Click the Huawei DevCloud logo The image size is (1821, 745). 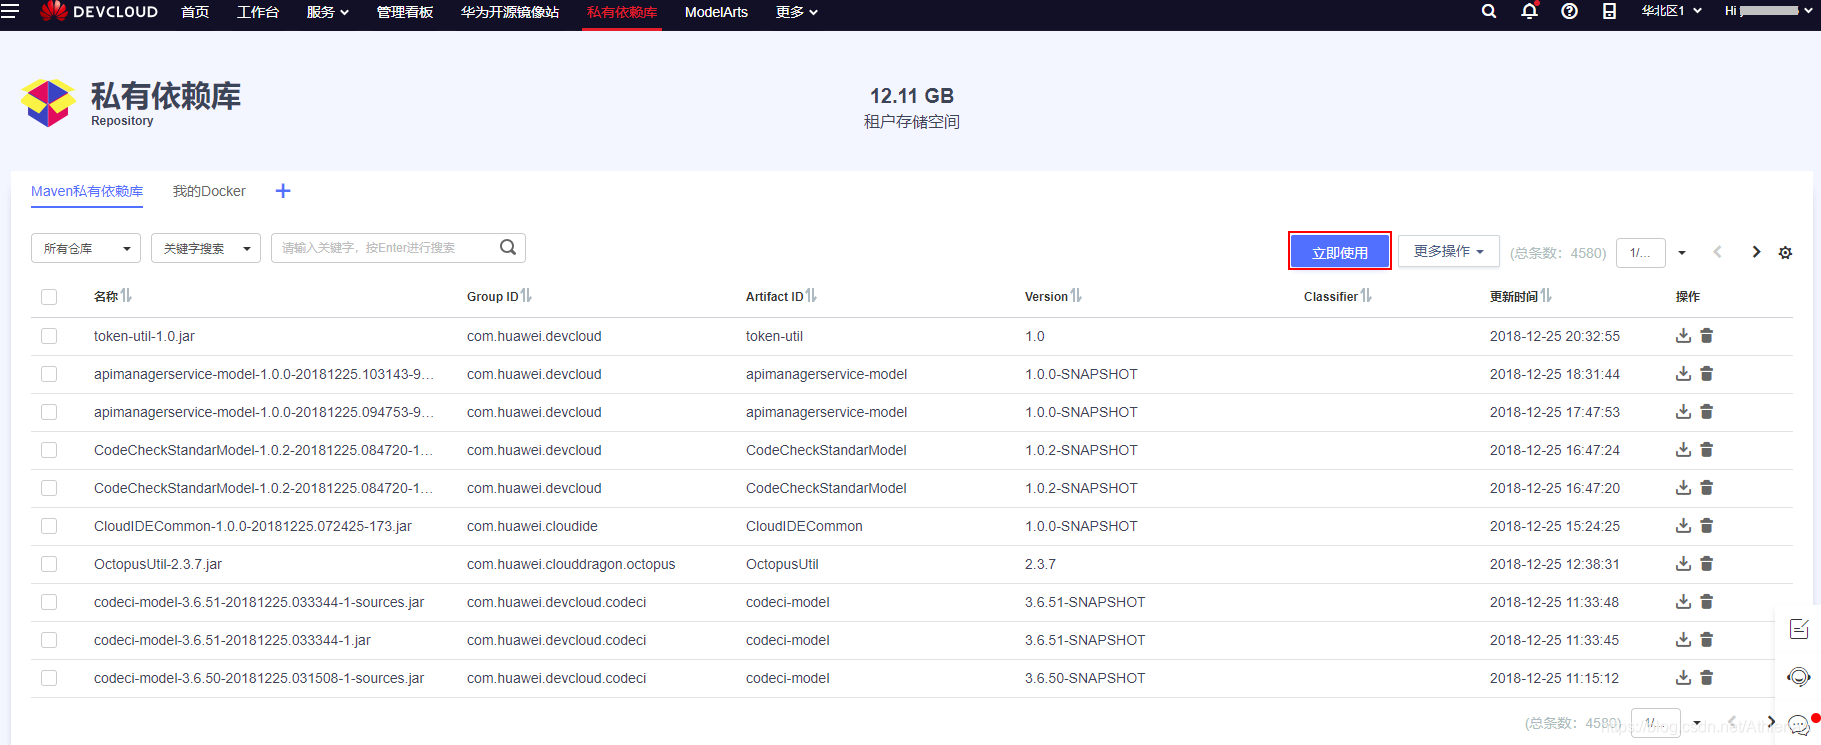coord(99,12)
